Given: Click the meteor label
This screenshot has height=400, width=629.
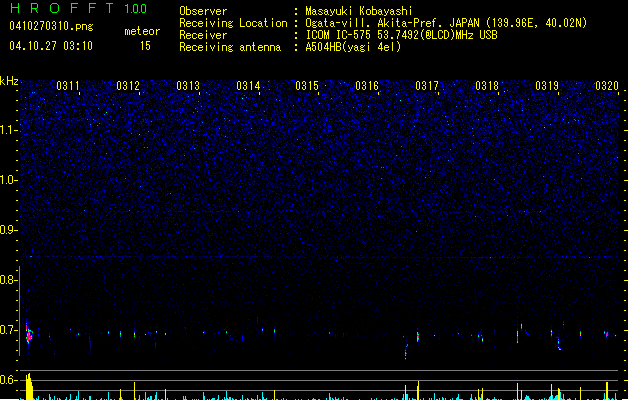Looking at the screenshot, I should tap(142, 31).
